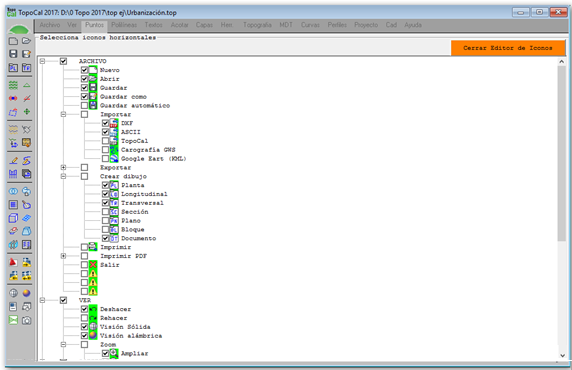
Task: Click the magnifier icon beside Ampliar
Action: tap(114, 353)
